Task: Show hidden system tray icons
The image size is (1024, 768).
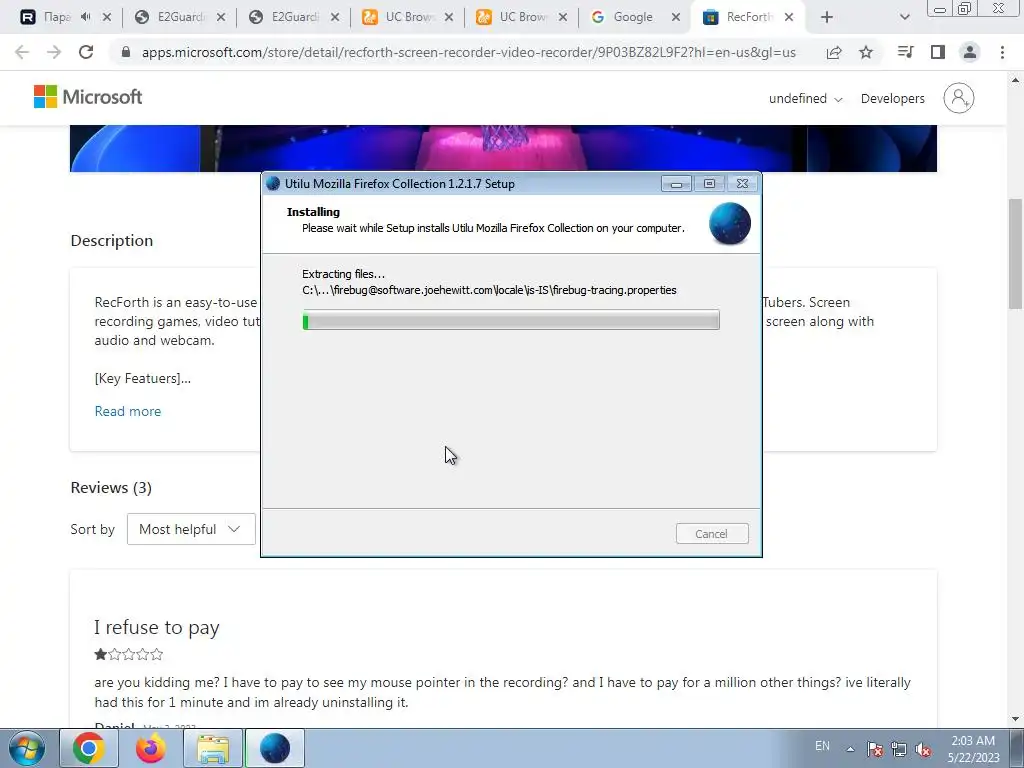Action: click(850, 749)
